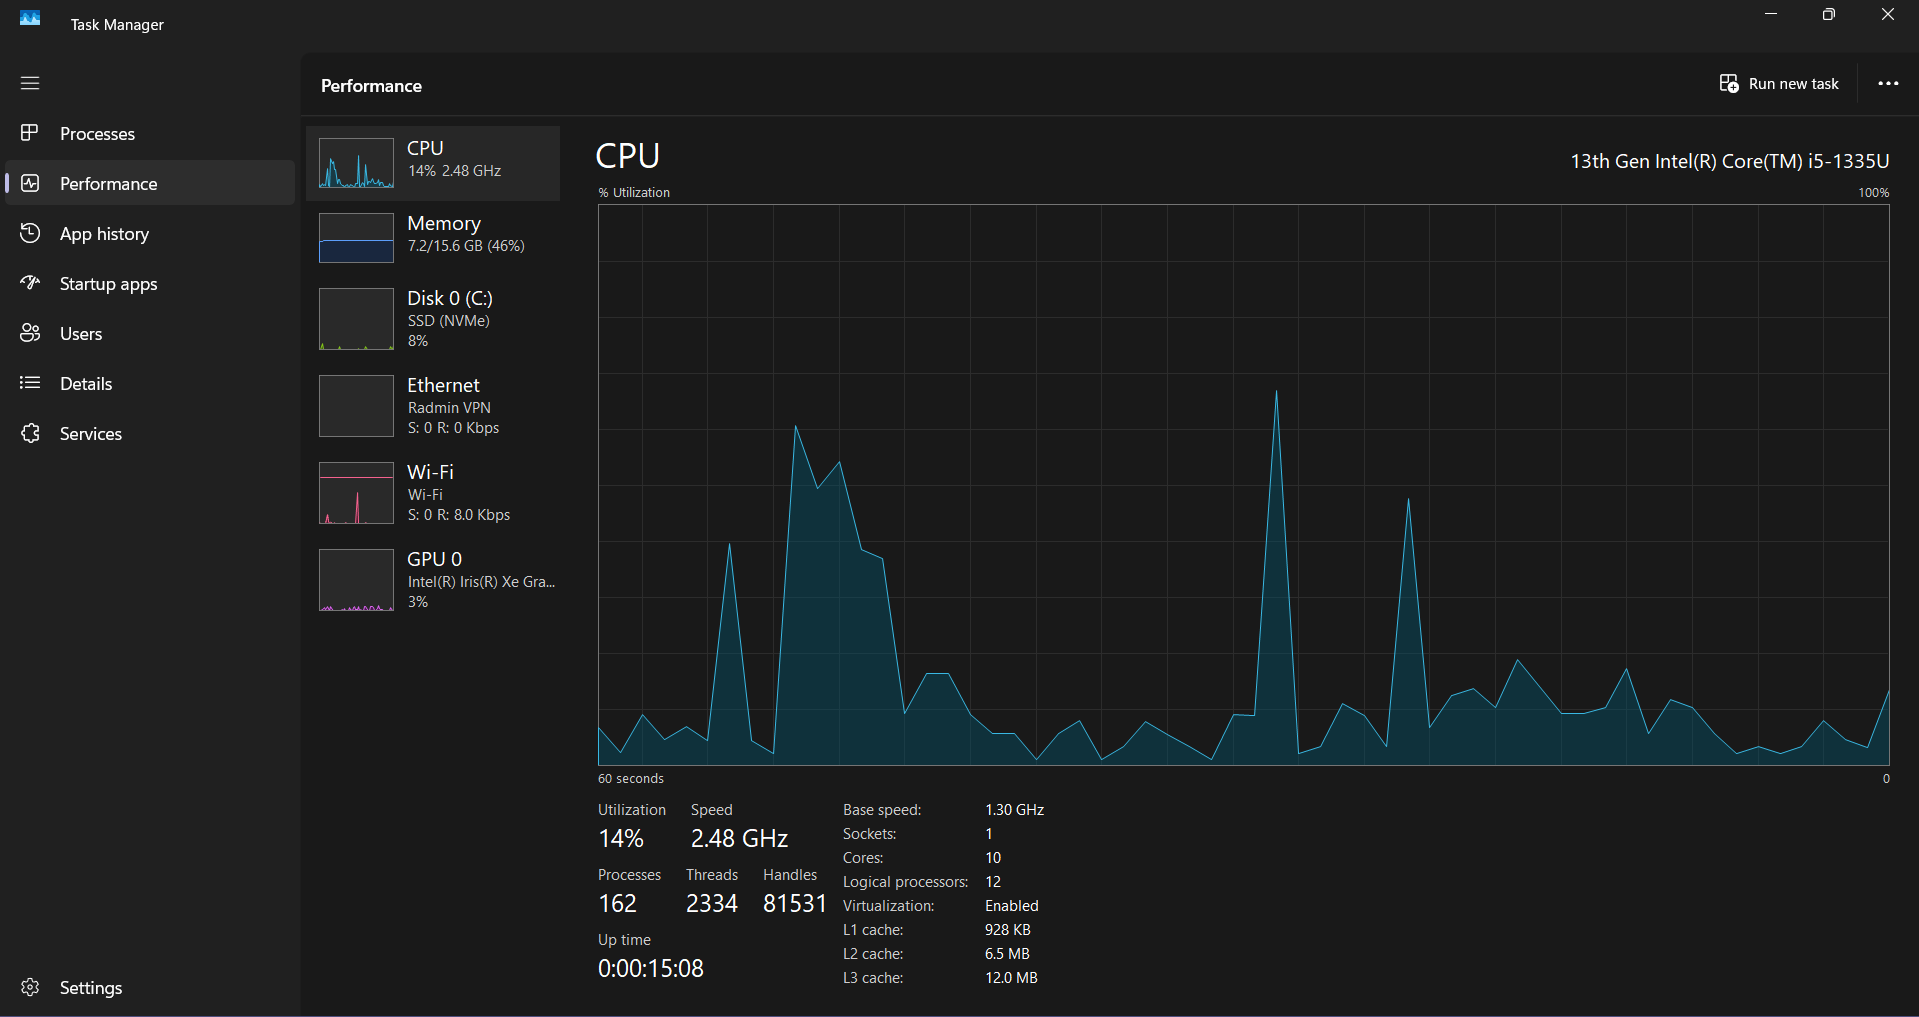Click the Services puzzle icon

click(x=30, y=433)
